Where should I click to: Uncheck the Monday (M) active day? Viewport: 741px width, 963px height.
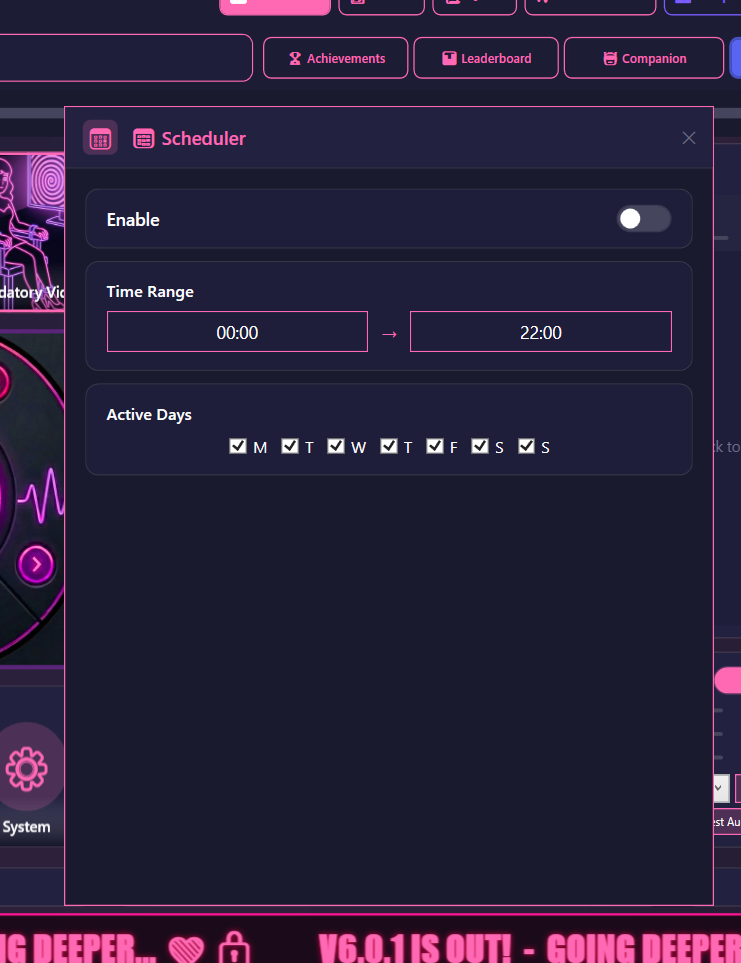pos(238,446)
